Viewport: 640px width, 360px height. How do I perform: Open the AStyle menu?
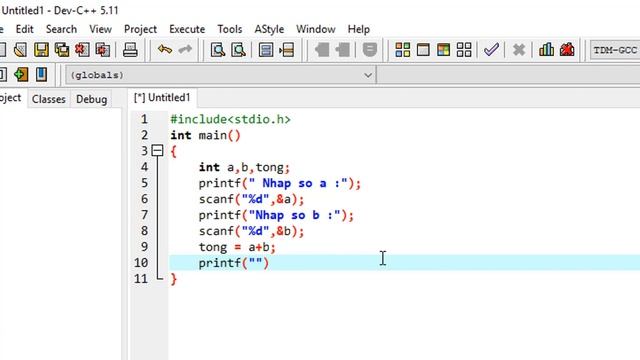click(x=269, y=29)
